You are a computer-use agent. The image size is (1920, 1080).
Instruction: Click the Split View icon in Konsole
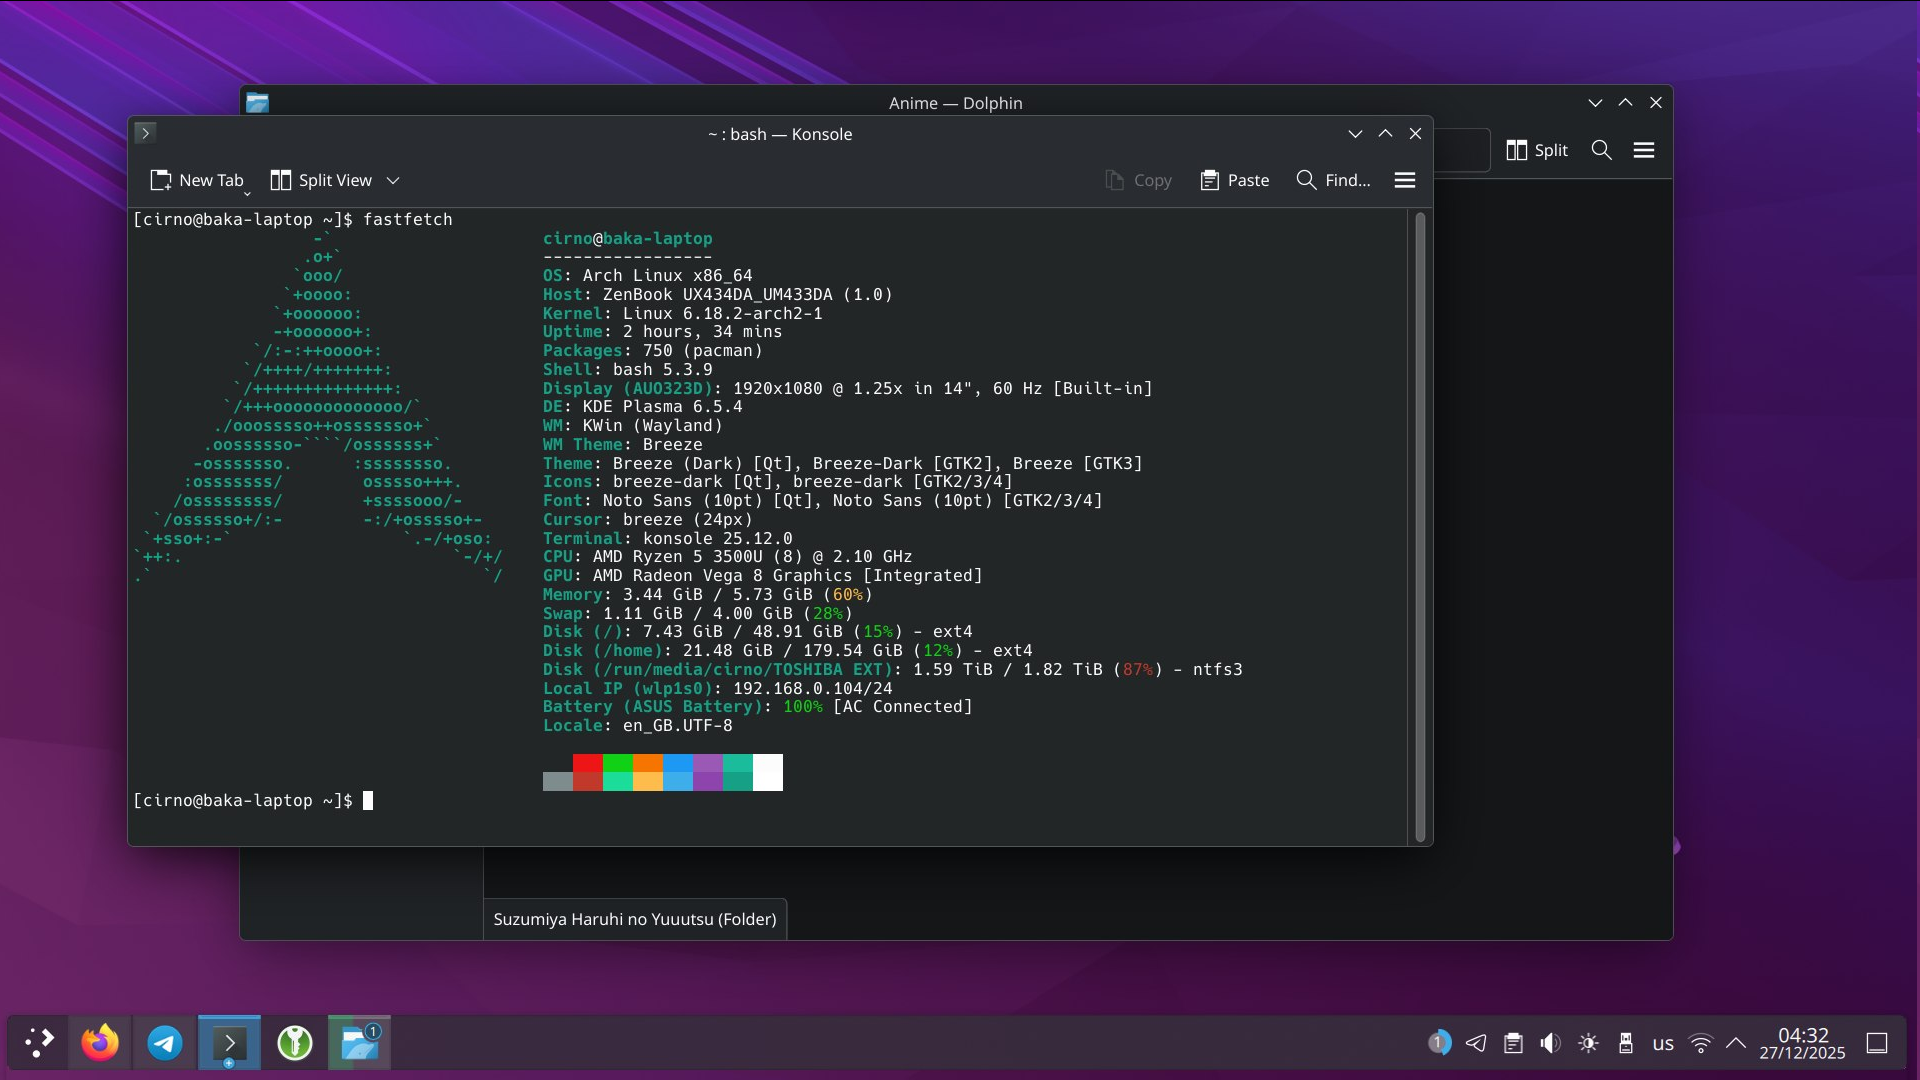click(281, 180)
